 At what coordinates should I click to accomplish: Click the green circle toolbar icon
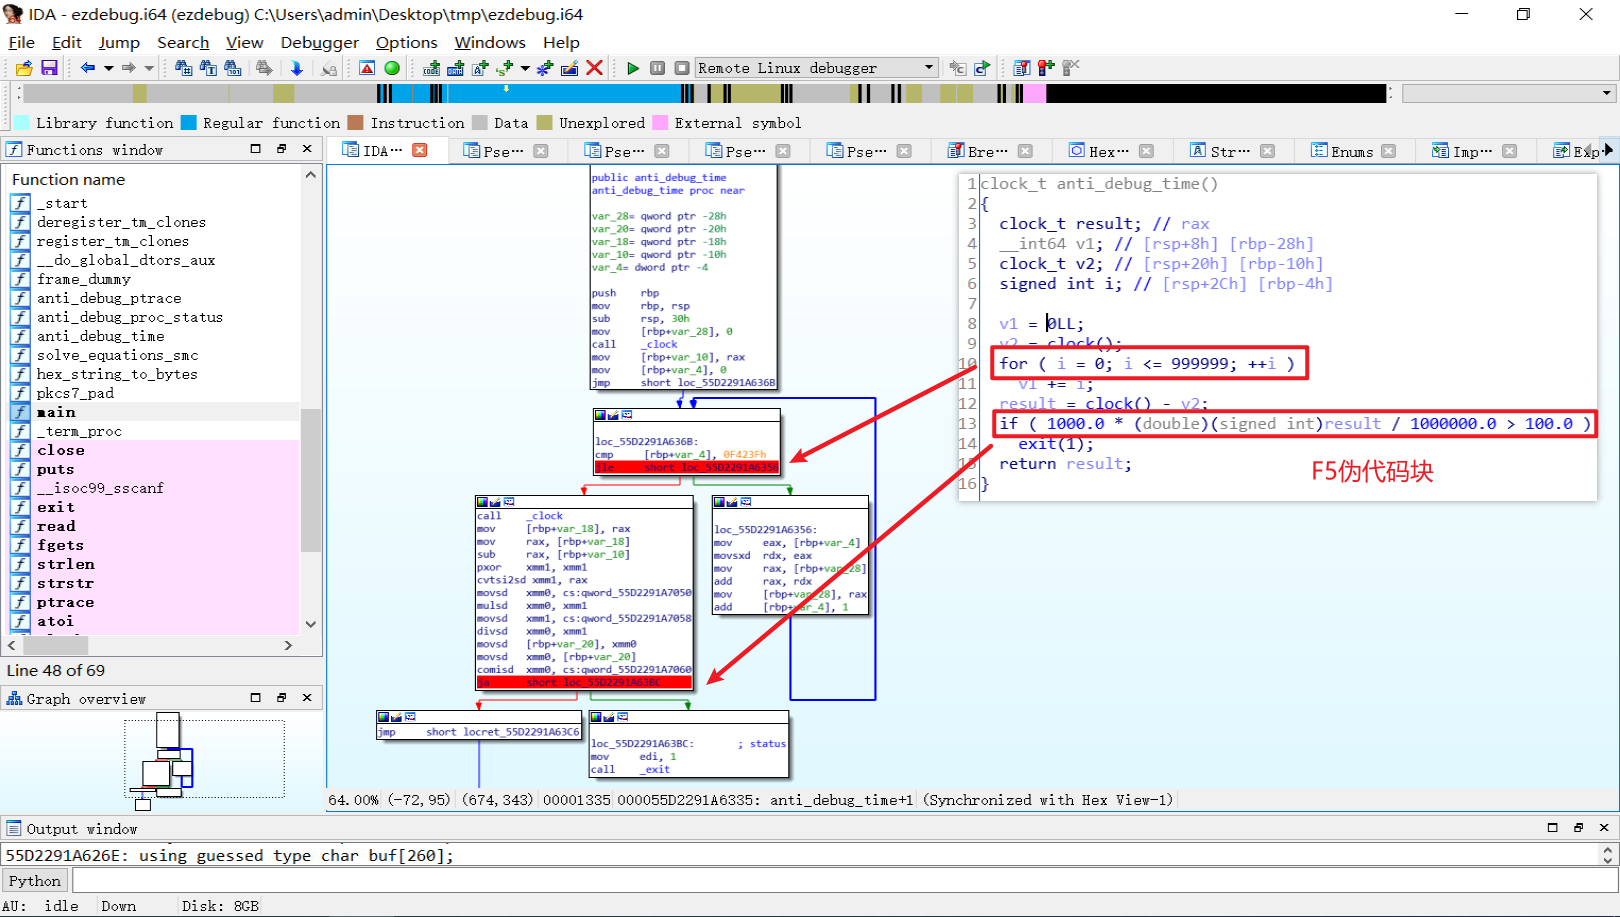point(392,68)
